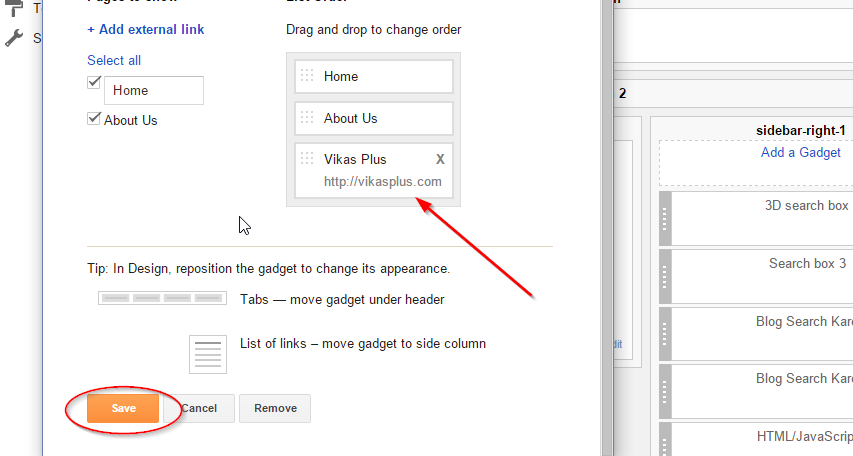Image resolution: width=853 pixels, height=456 pixels.
Task: Click the wrench settings icon in left sidebar
Action: 14,38
